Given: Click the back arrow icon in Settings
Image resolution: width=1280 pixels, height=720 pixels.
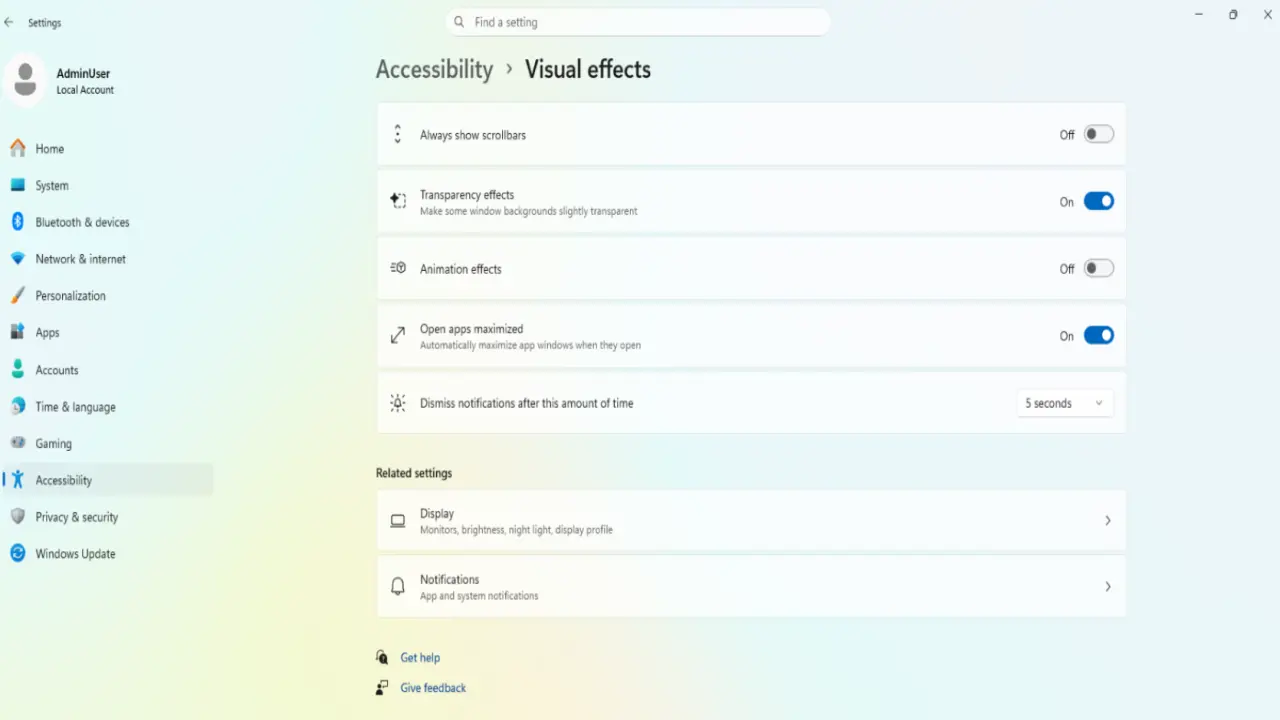Looking at the screenshot, I should click(9, 22).
